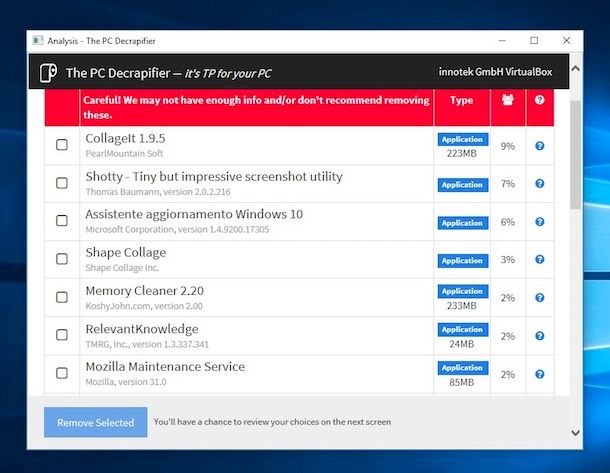The width and height of the screenshot is (610, 473).
Task: Click help icon for Assistente aggiornamento Windows 10
Action: 540,222
